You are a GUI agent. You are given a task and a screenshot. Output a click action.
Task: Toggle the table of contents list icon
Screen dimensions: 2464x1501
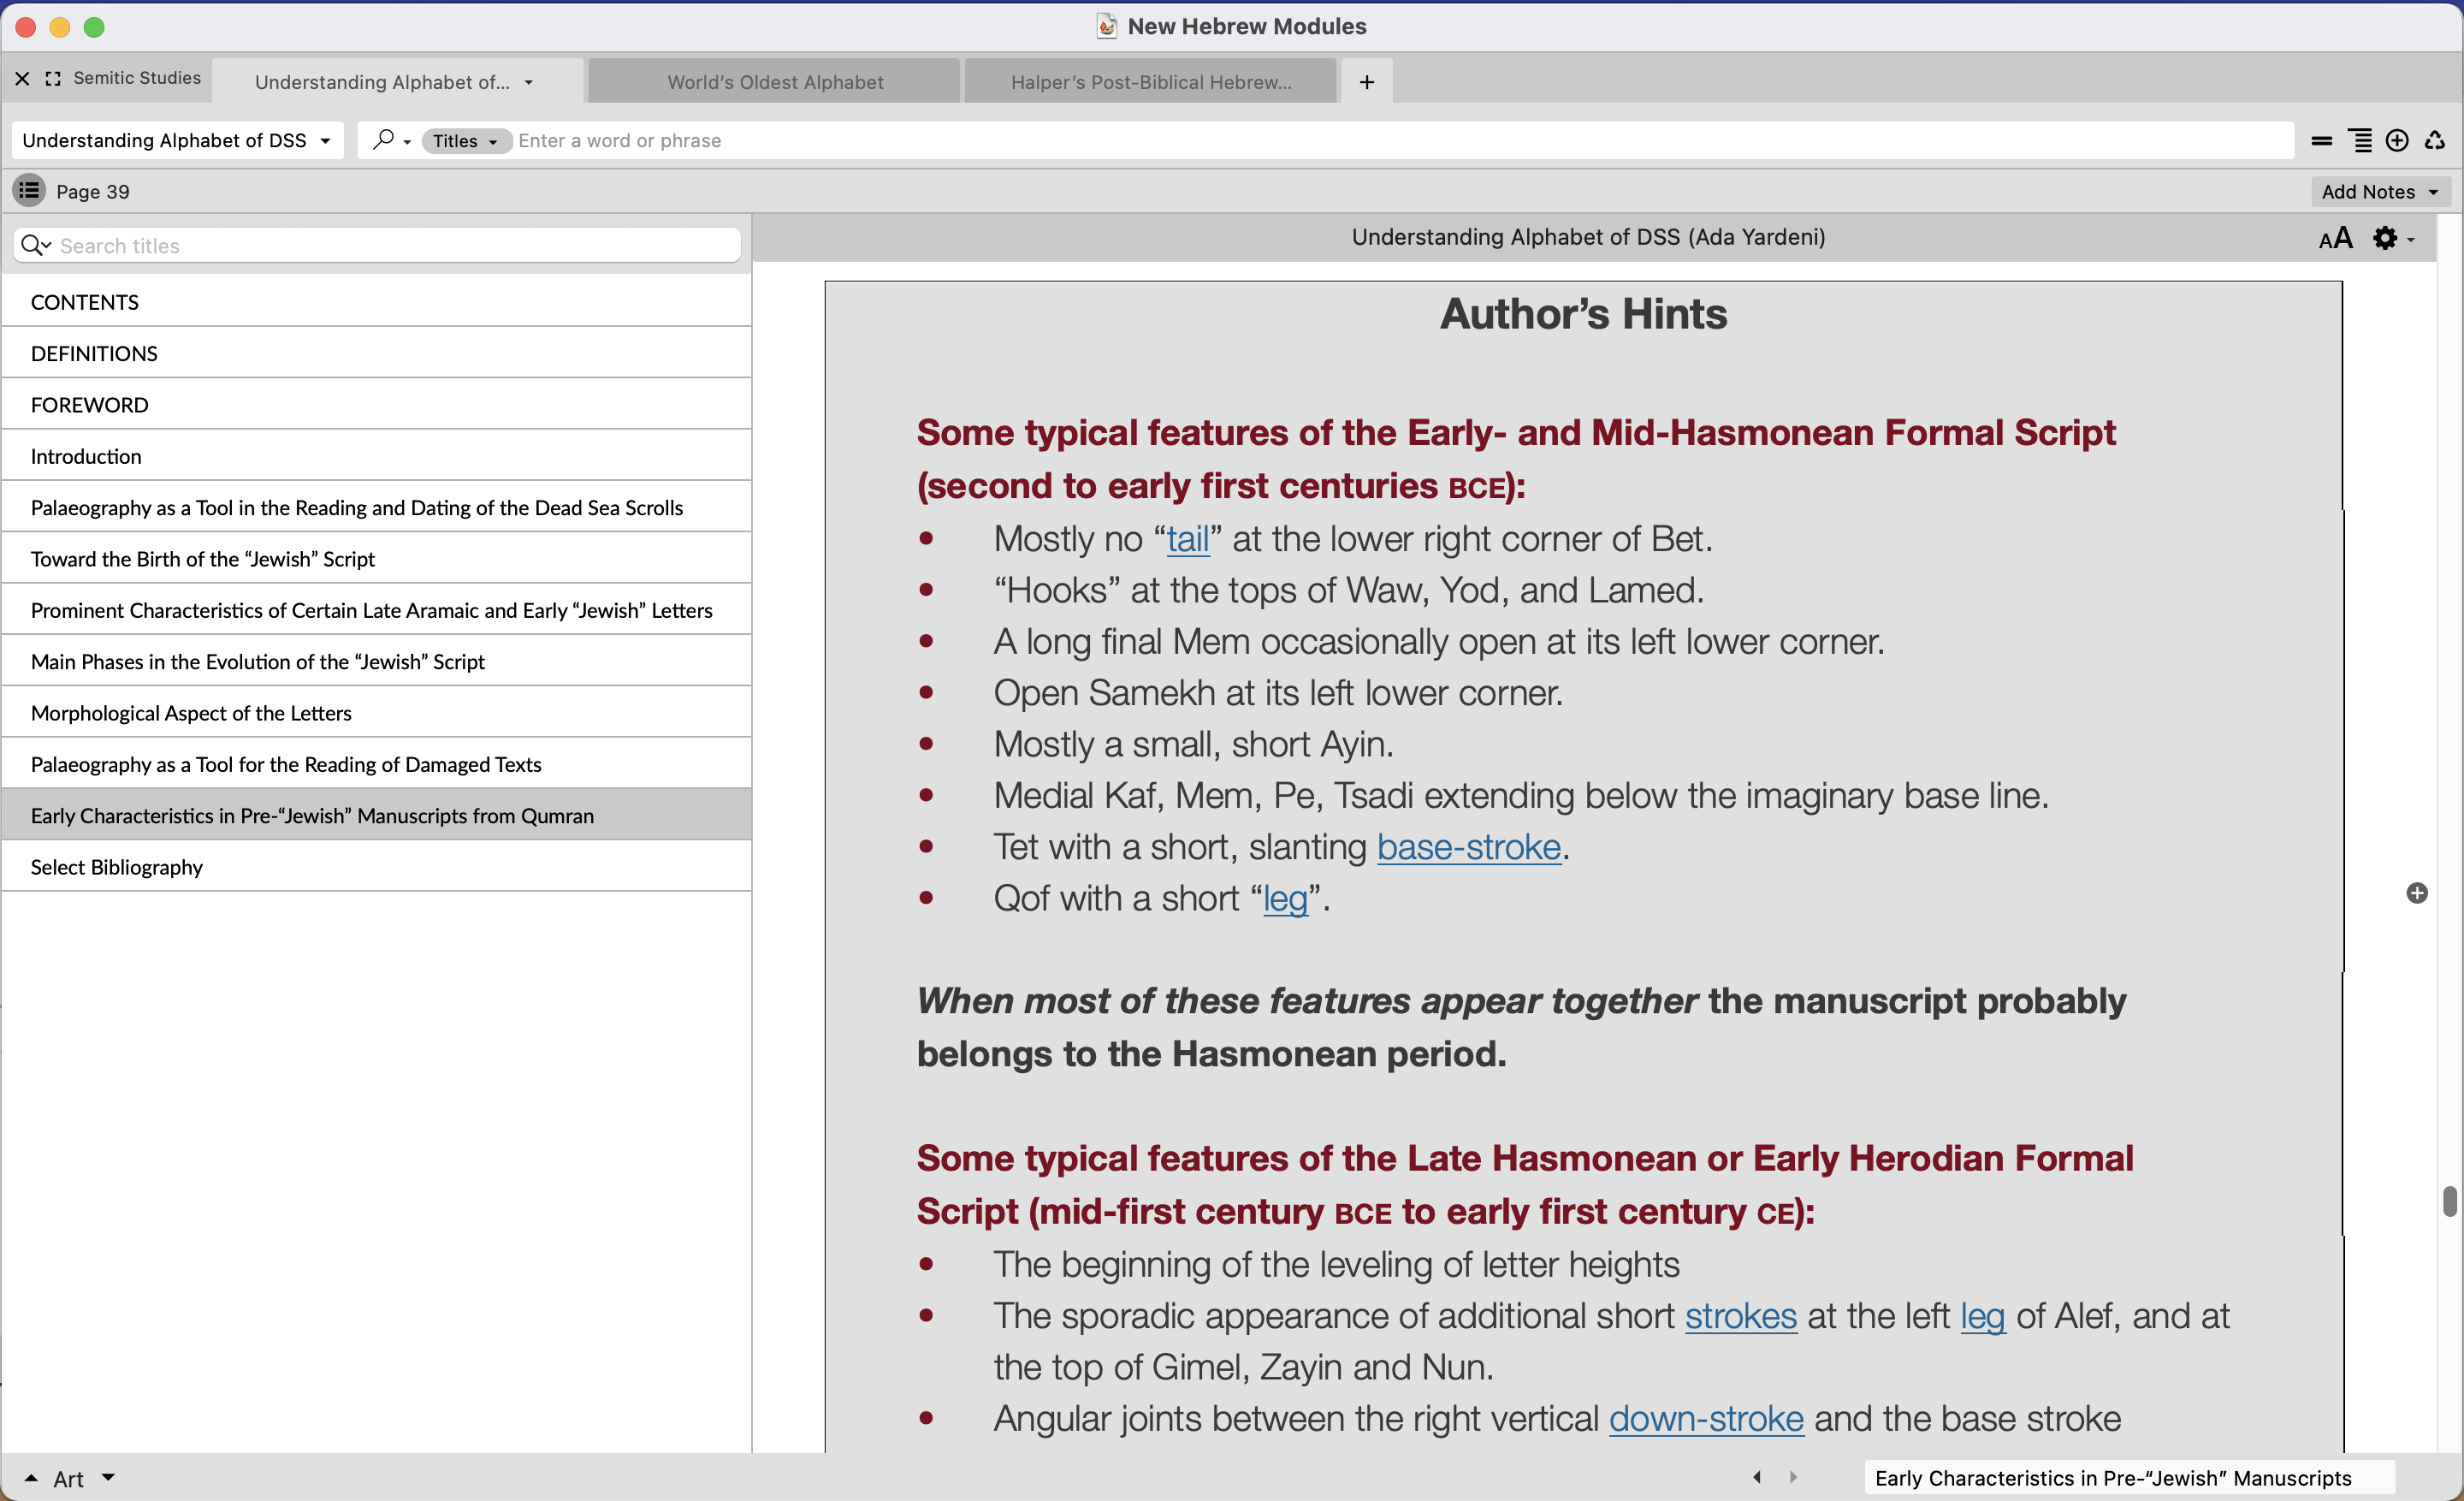pyautogui.click(x=29, y=190)
